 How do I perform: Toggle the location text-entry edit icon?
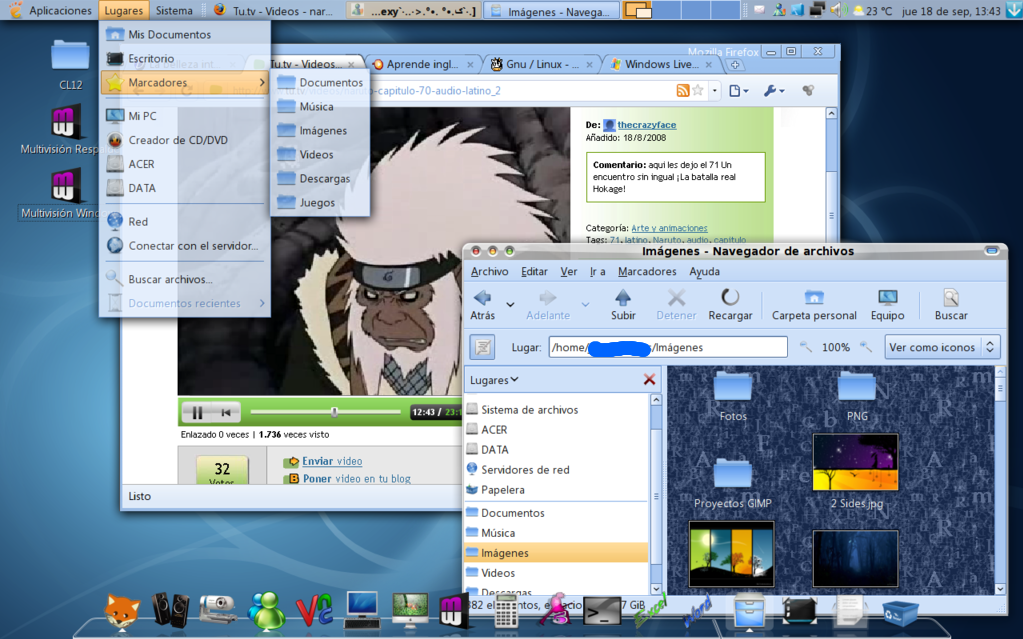[x=483, y=347]
